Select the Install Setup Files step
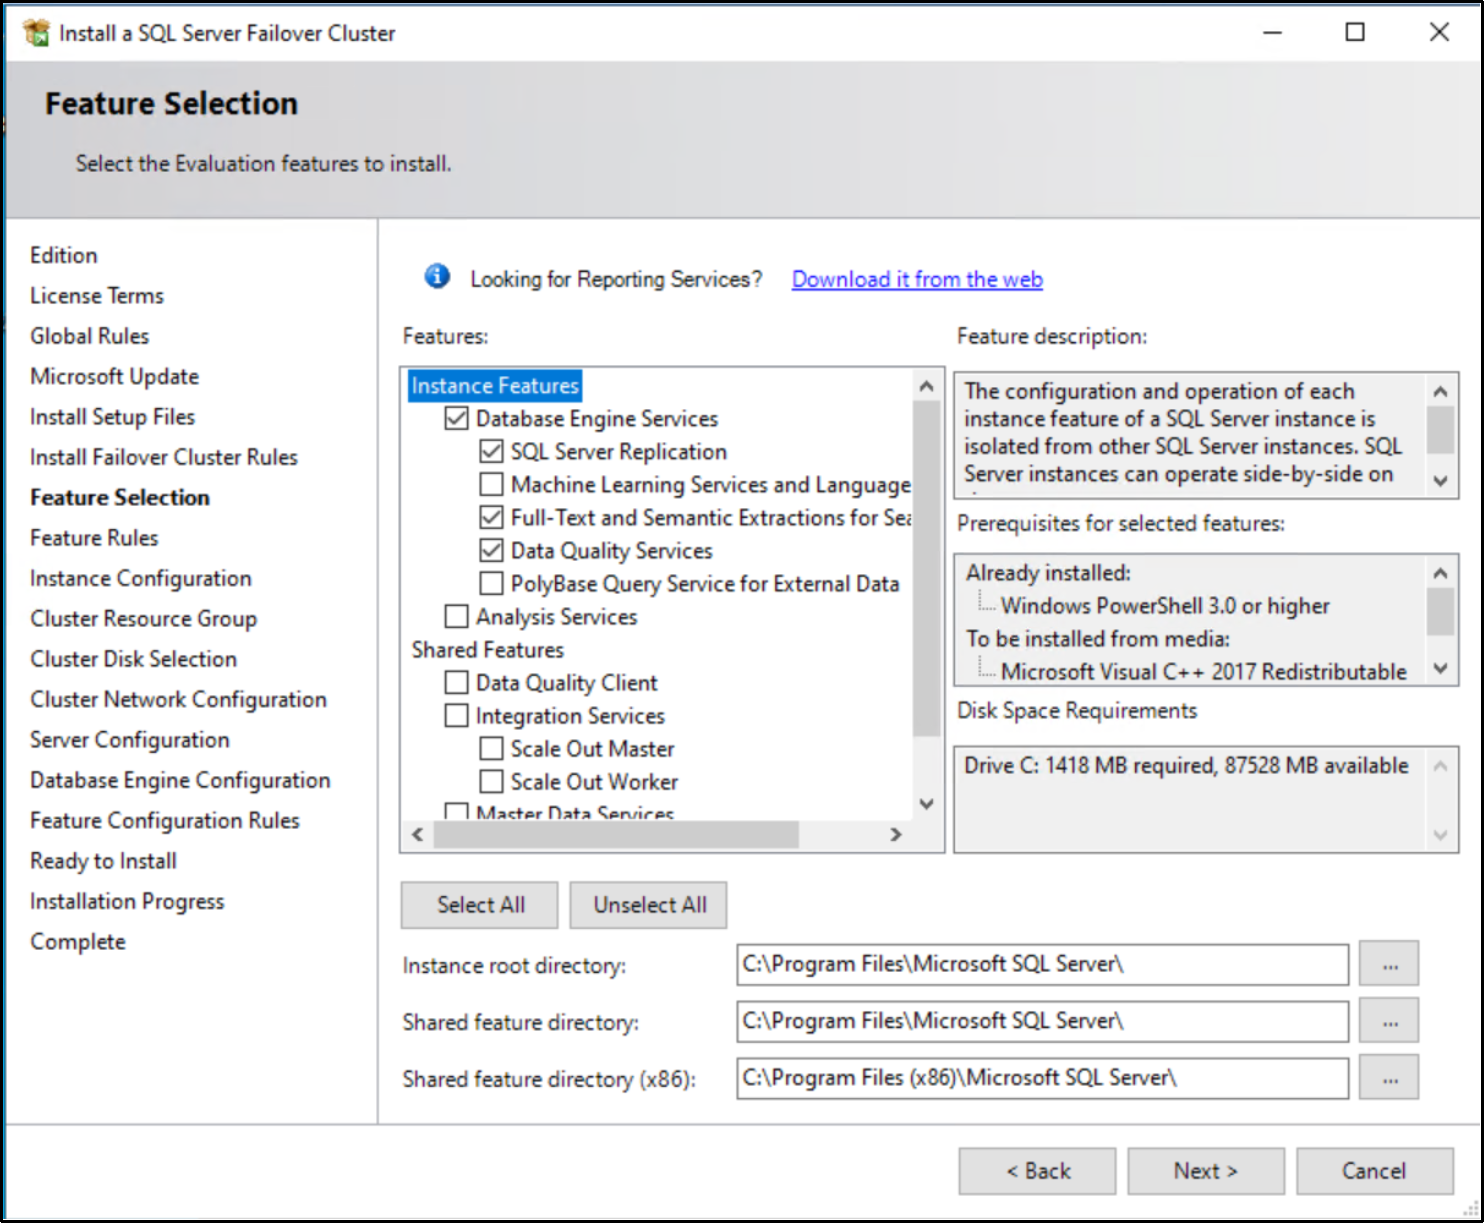1484x1223 pixels. [113, 416]
